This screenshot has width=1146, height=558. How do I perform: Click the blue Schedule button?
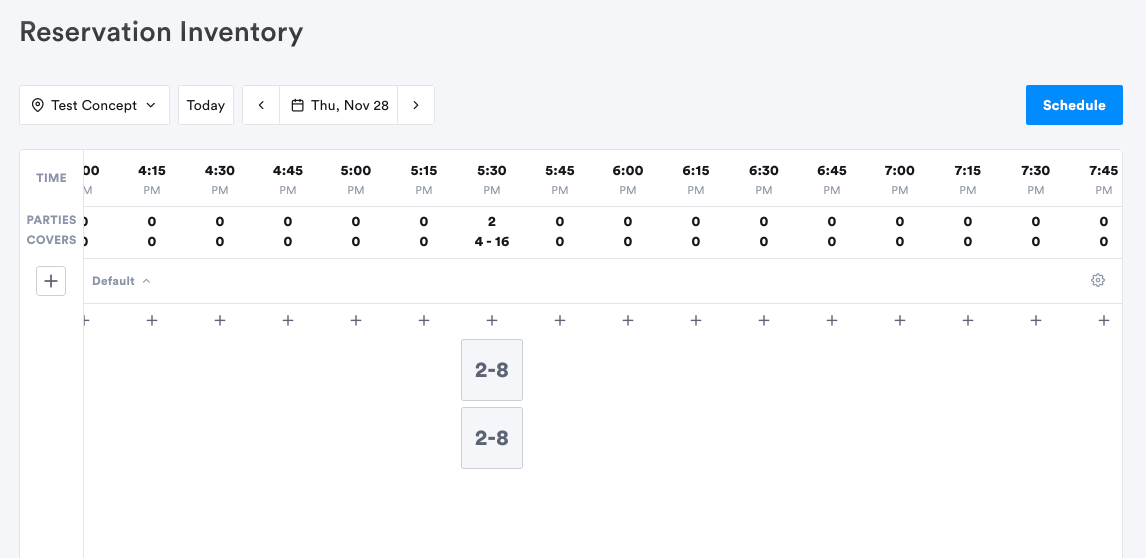click(1074, 105)
